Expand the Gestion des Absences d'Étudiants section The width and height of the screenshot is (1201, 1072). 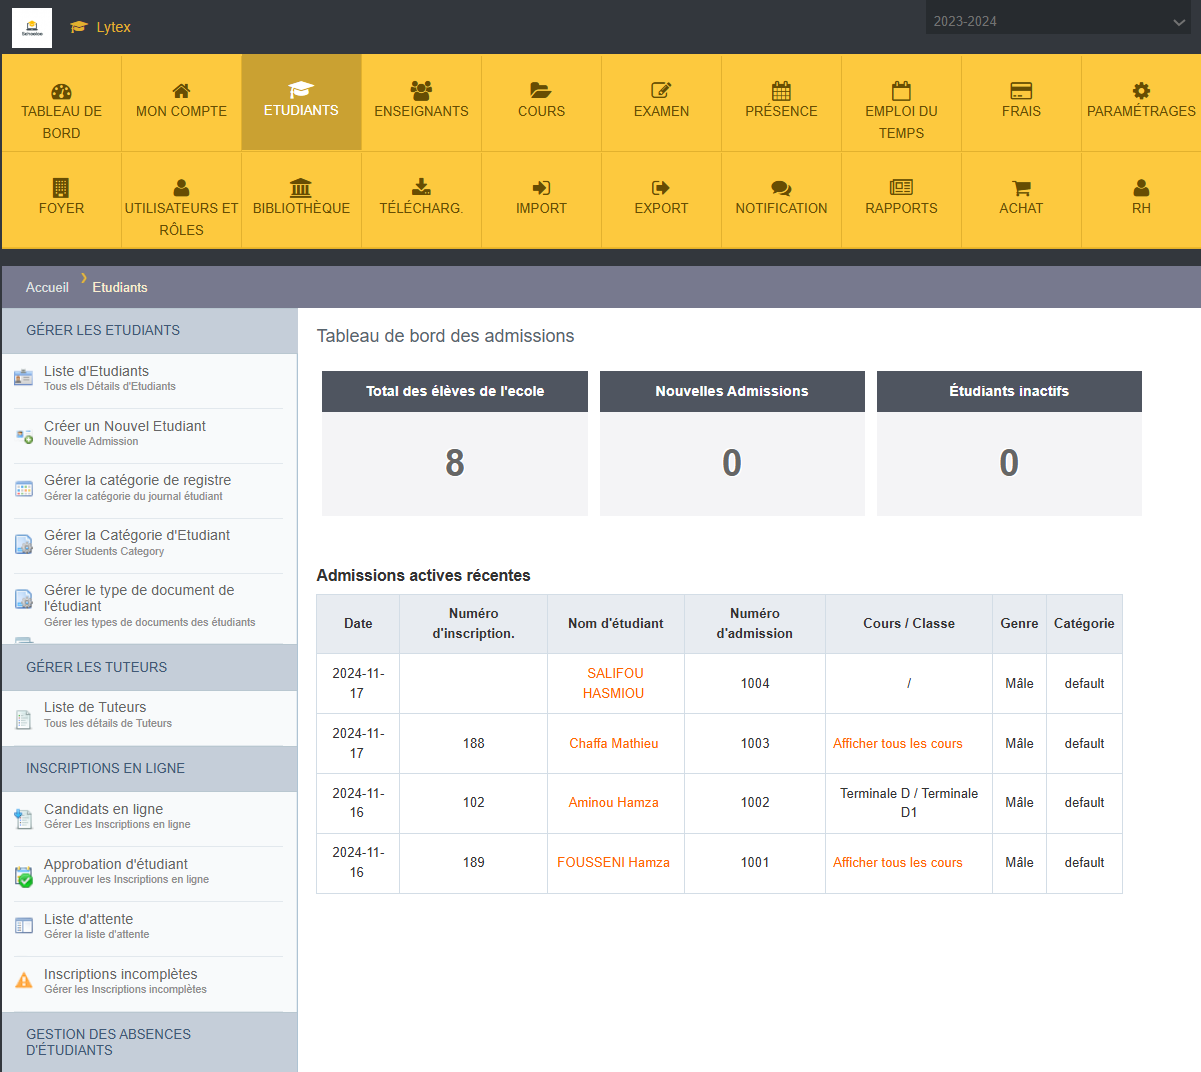click(149, 1042)
